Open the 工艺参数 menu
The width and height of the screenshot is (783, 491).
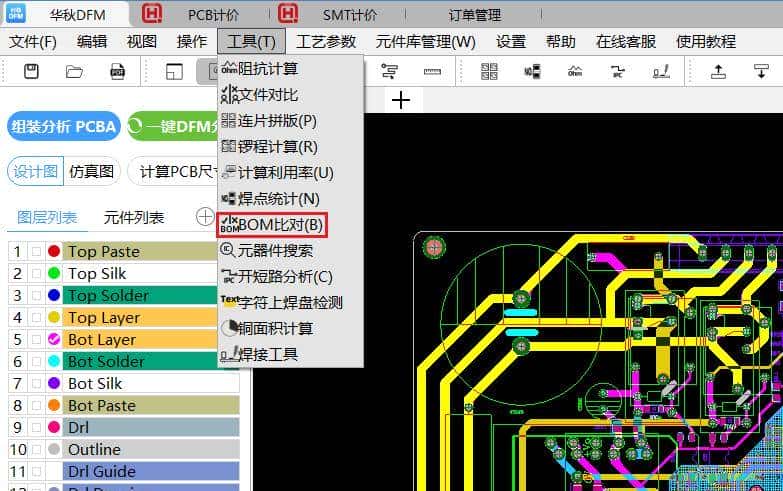point(326,41)
